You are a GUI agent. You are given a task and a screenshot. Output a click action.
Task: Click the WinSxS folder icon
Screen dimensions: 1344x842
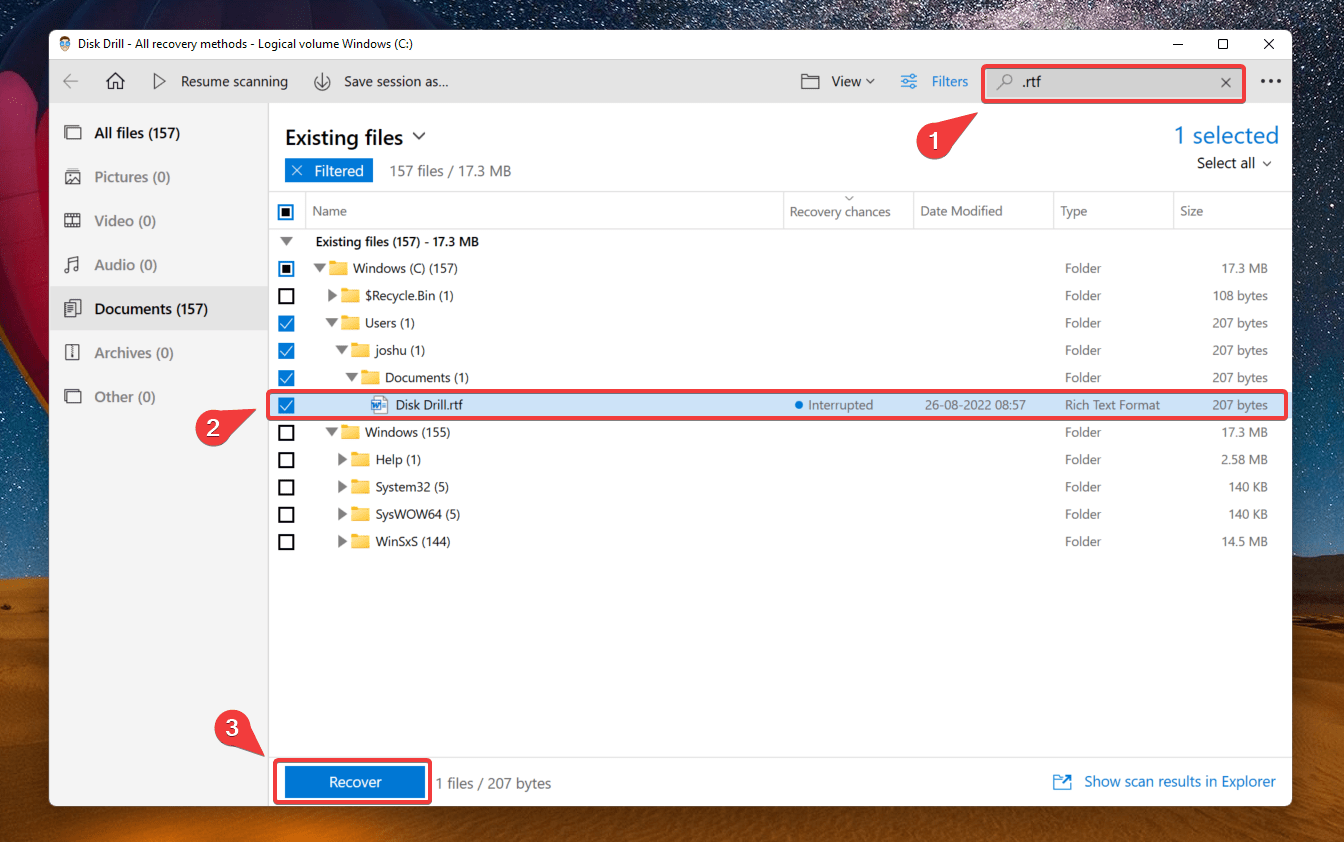pyautogui.click(x=360, y=542)
